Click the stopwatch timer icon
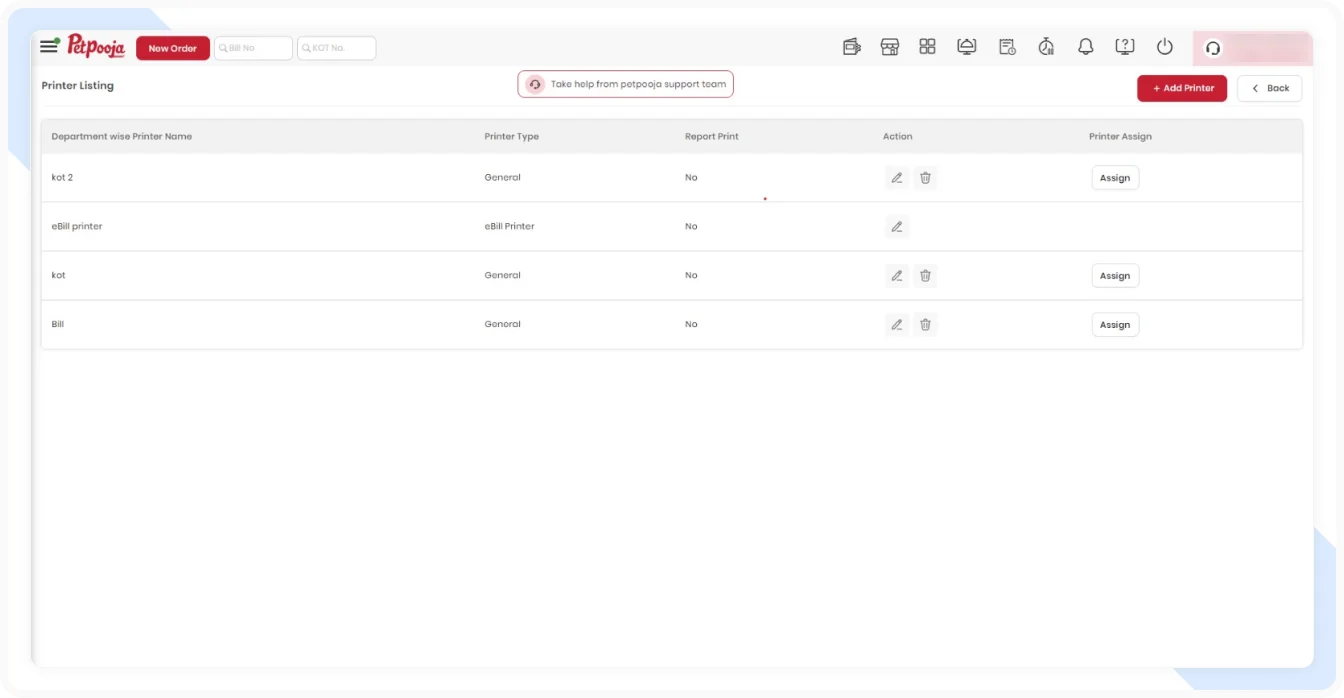This screenshot has height=698, width=1344. (1046, 47)
